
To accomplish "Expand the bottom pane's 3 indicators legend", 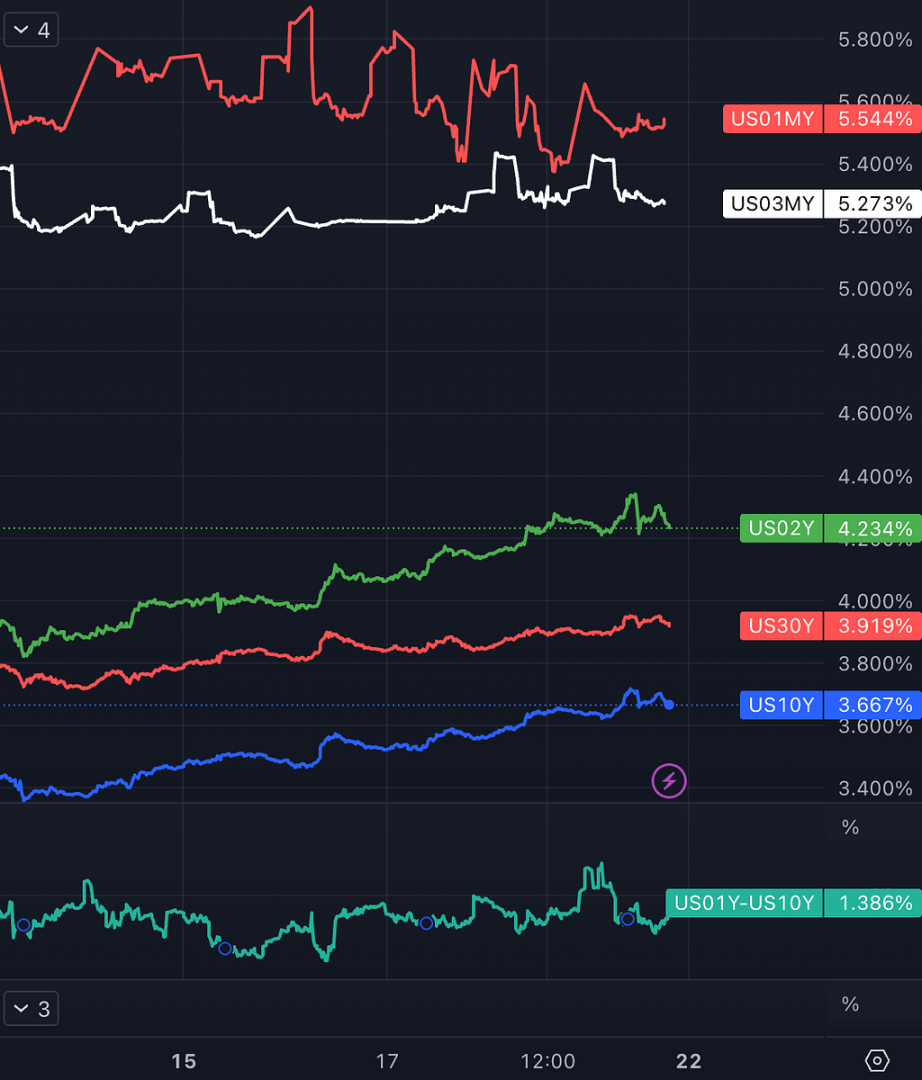I will 31,1009.
